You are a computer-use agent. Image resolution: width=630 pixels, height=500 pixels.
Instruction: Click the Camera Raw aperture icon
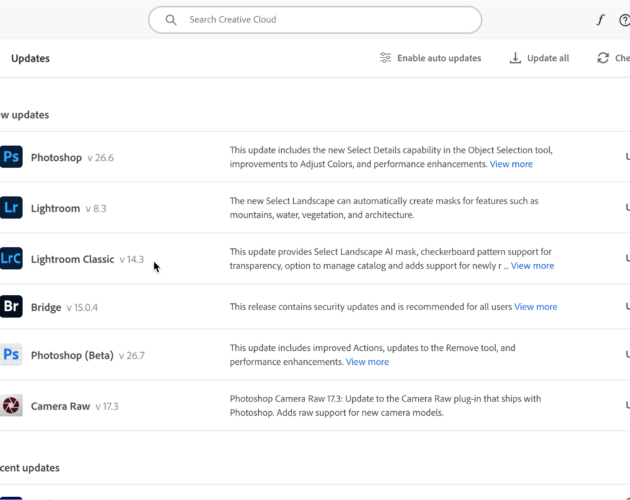click(x=11, y=405)
